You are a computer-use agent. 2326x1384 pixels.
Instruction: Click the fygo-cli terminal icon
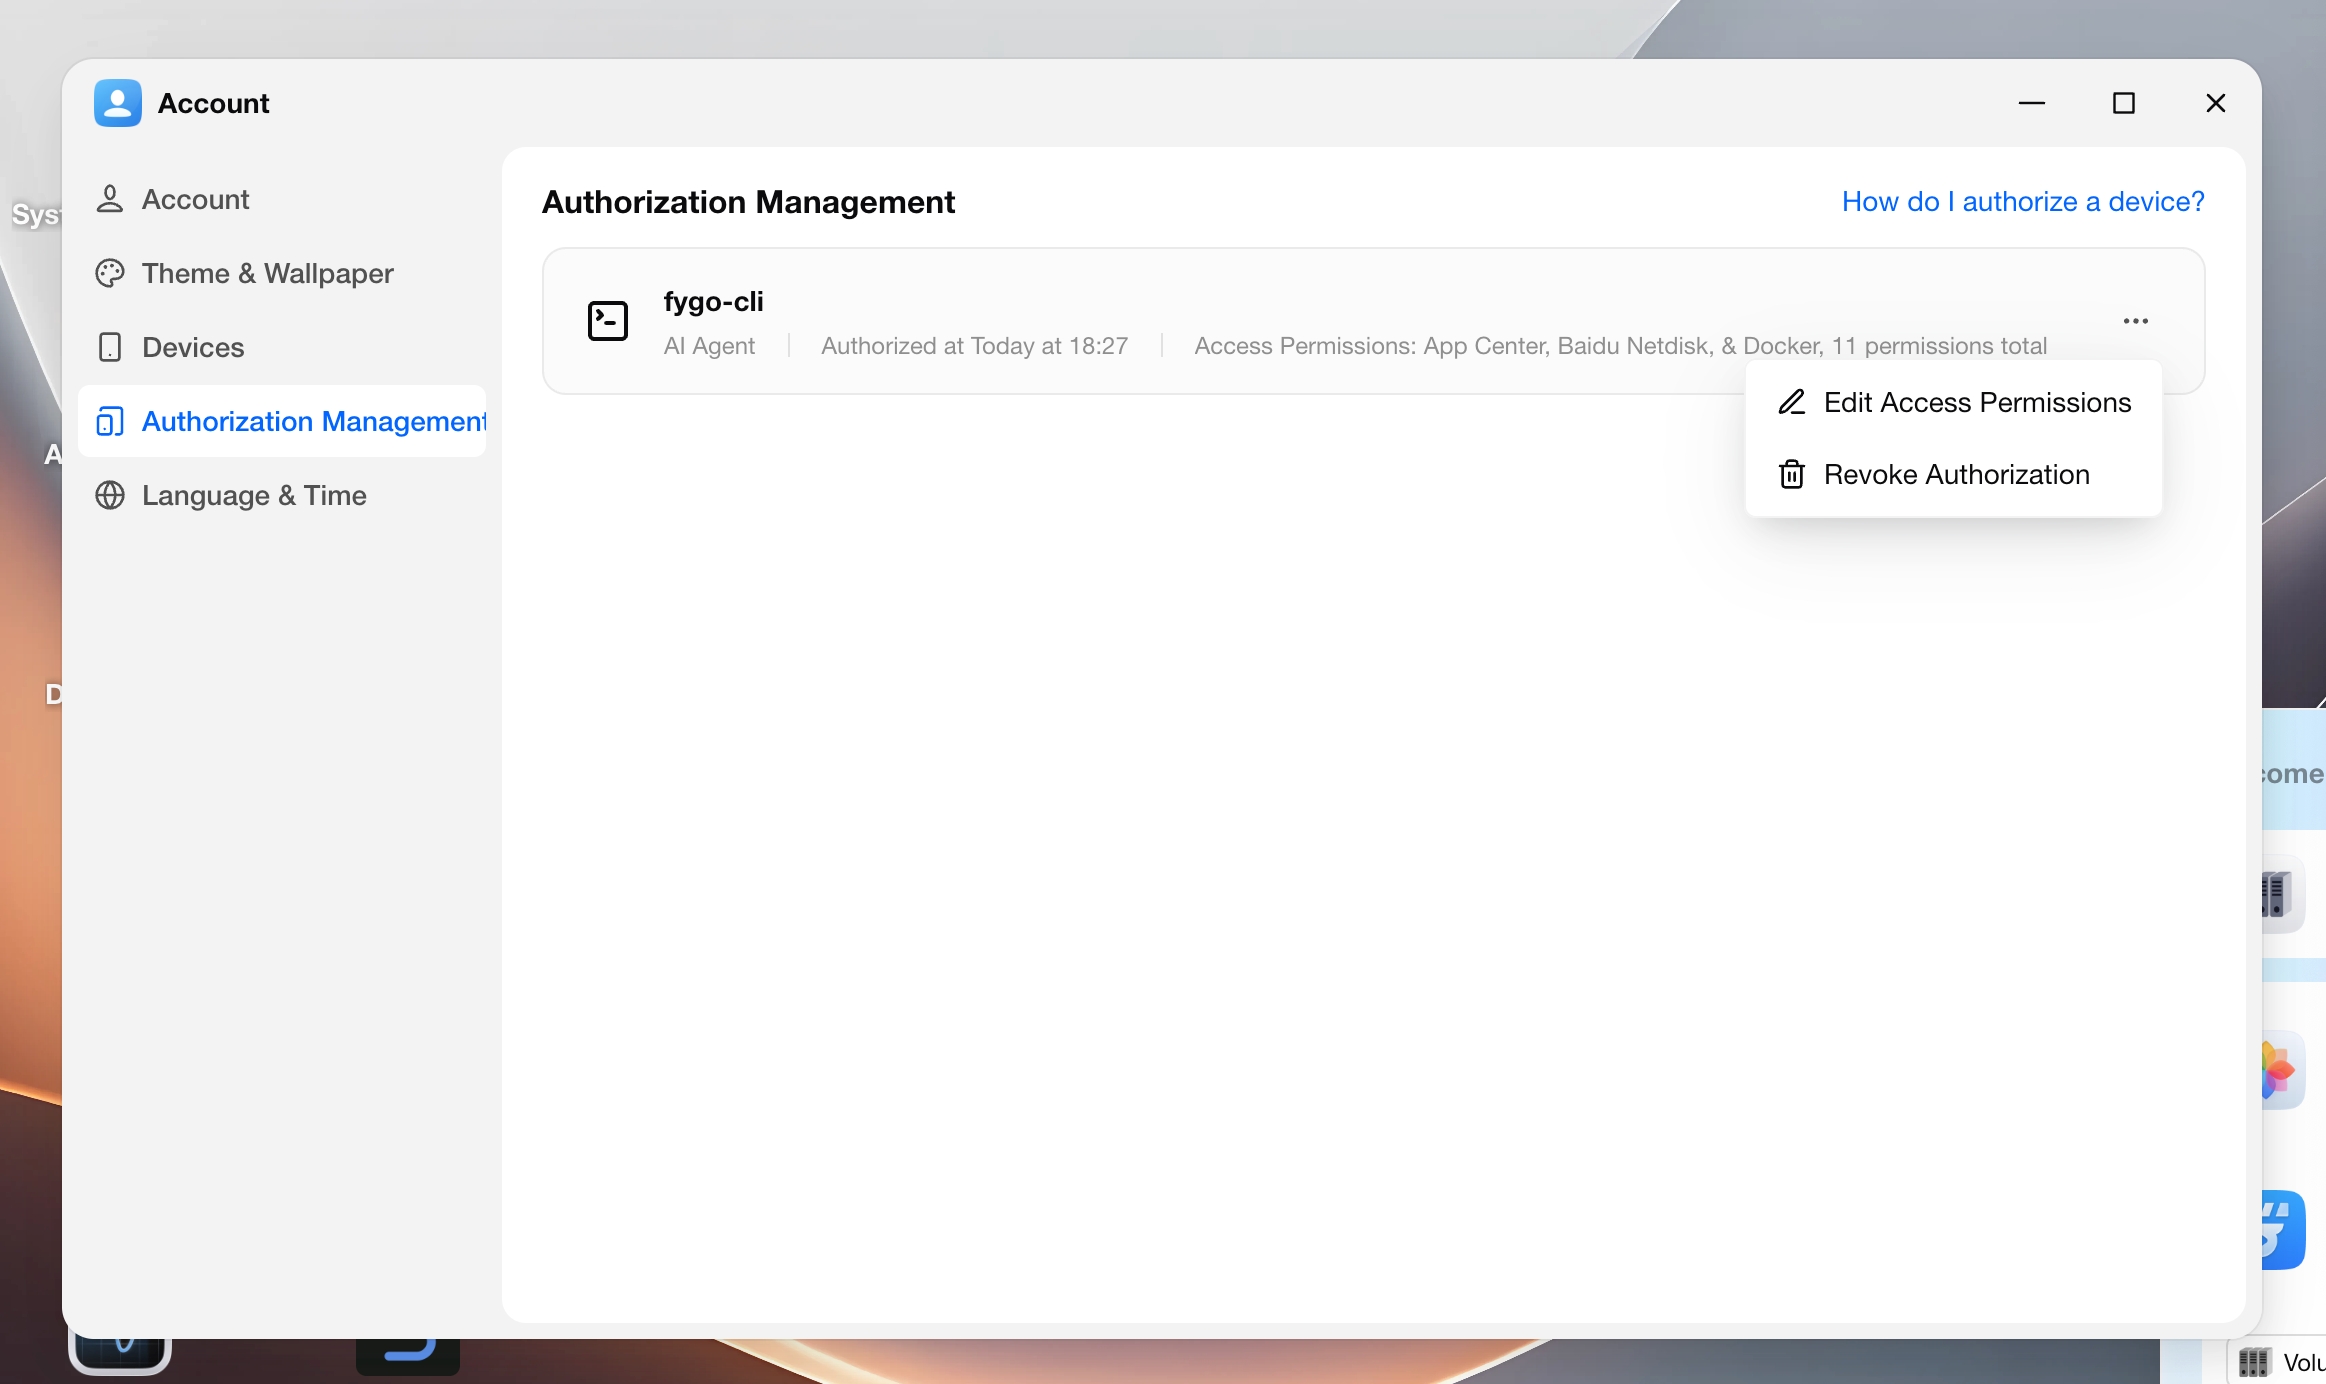(x=608, y=321)
